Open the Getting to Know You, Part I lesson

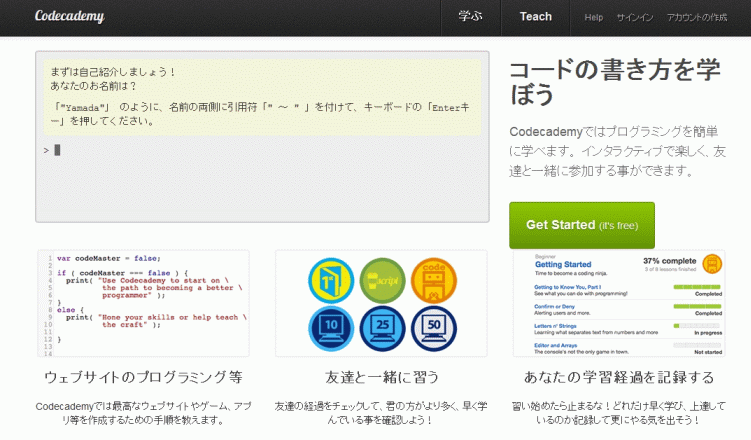(568, 287)
